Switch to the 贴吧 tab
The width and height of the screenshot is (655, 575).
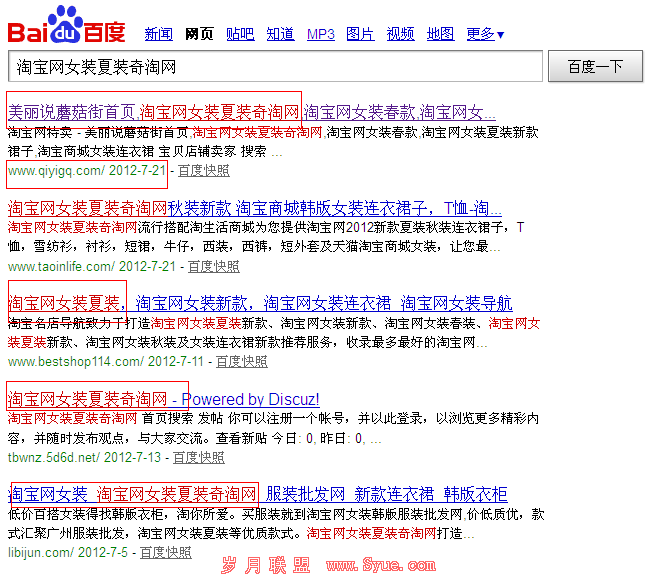coord(240,34)
